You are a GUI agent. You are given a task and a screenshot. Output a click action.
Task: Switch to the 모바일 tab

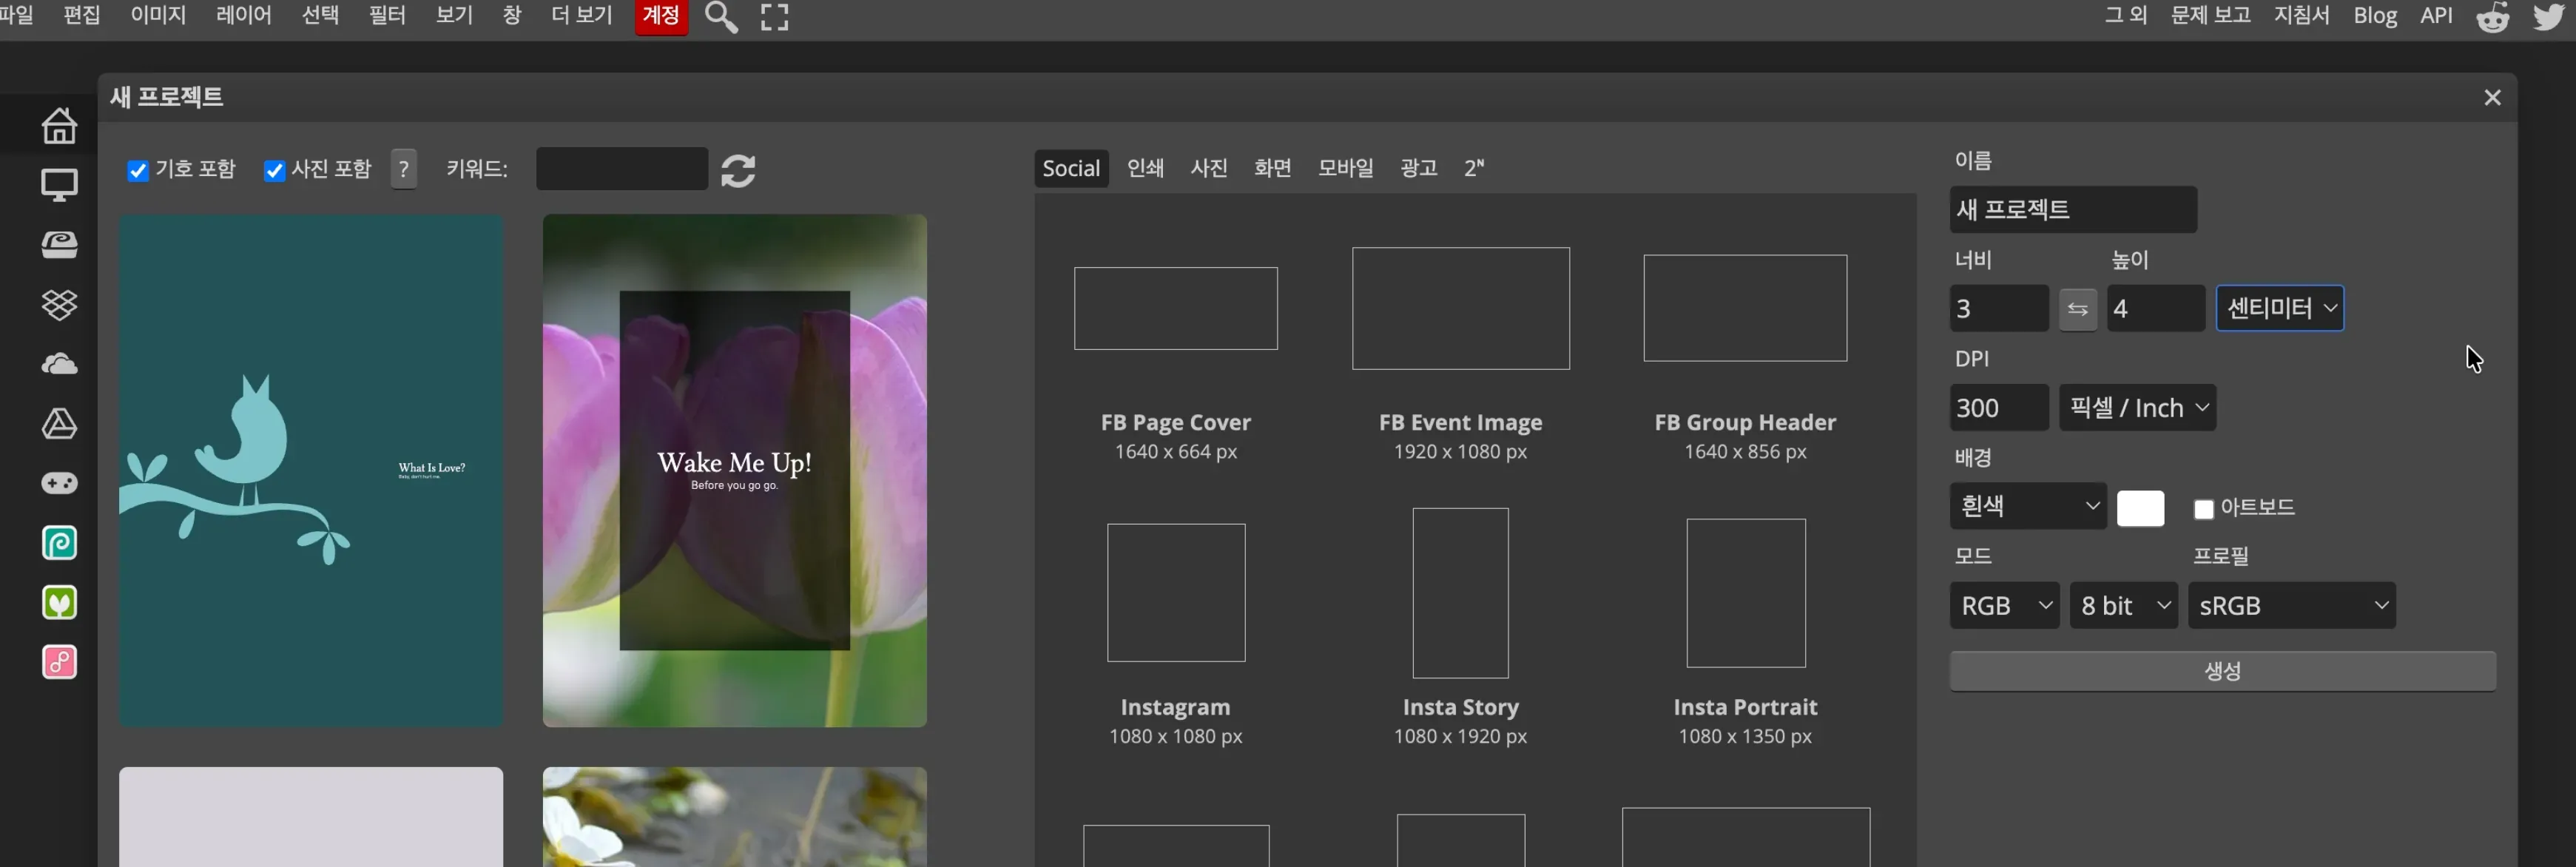point(1346,168)
